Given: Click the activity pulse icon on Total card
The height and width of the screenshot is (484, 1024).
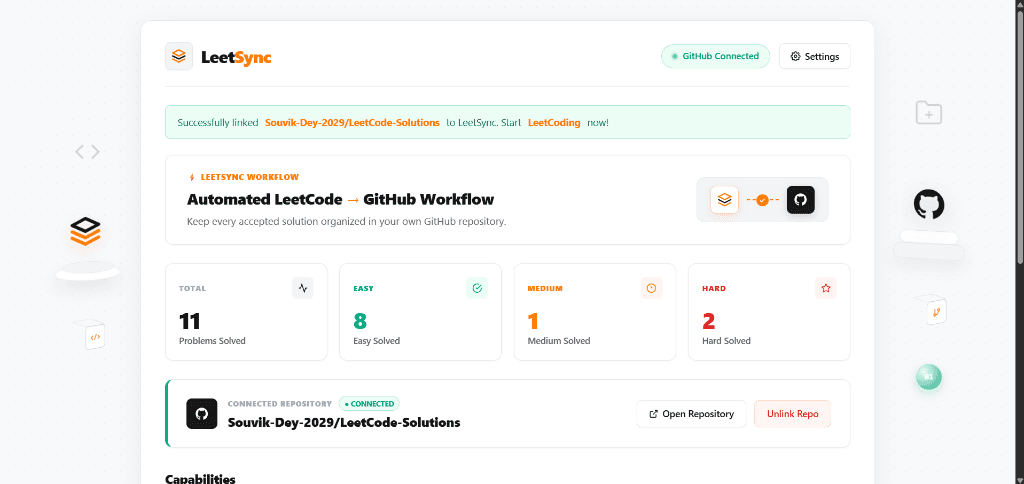Looking at the screenshot, I should click(302, 287).
